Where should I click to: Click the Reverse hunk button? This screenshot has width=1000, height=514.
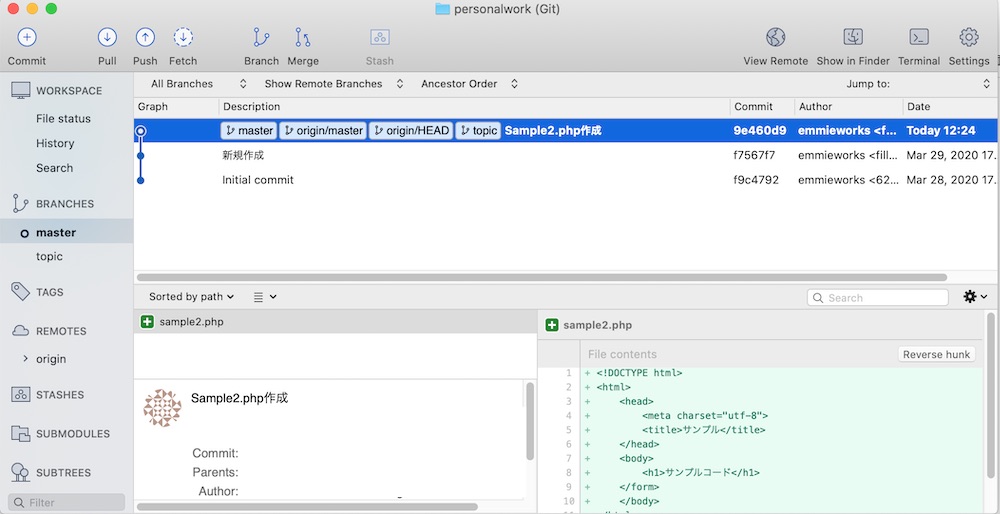pyautogui.click(x=936, y=355)
